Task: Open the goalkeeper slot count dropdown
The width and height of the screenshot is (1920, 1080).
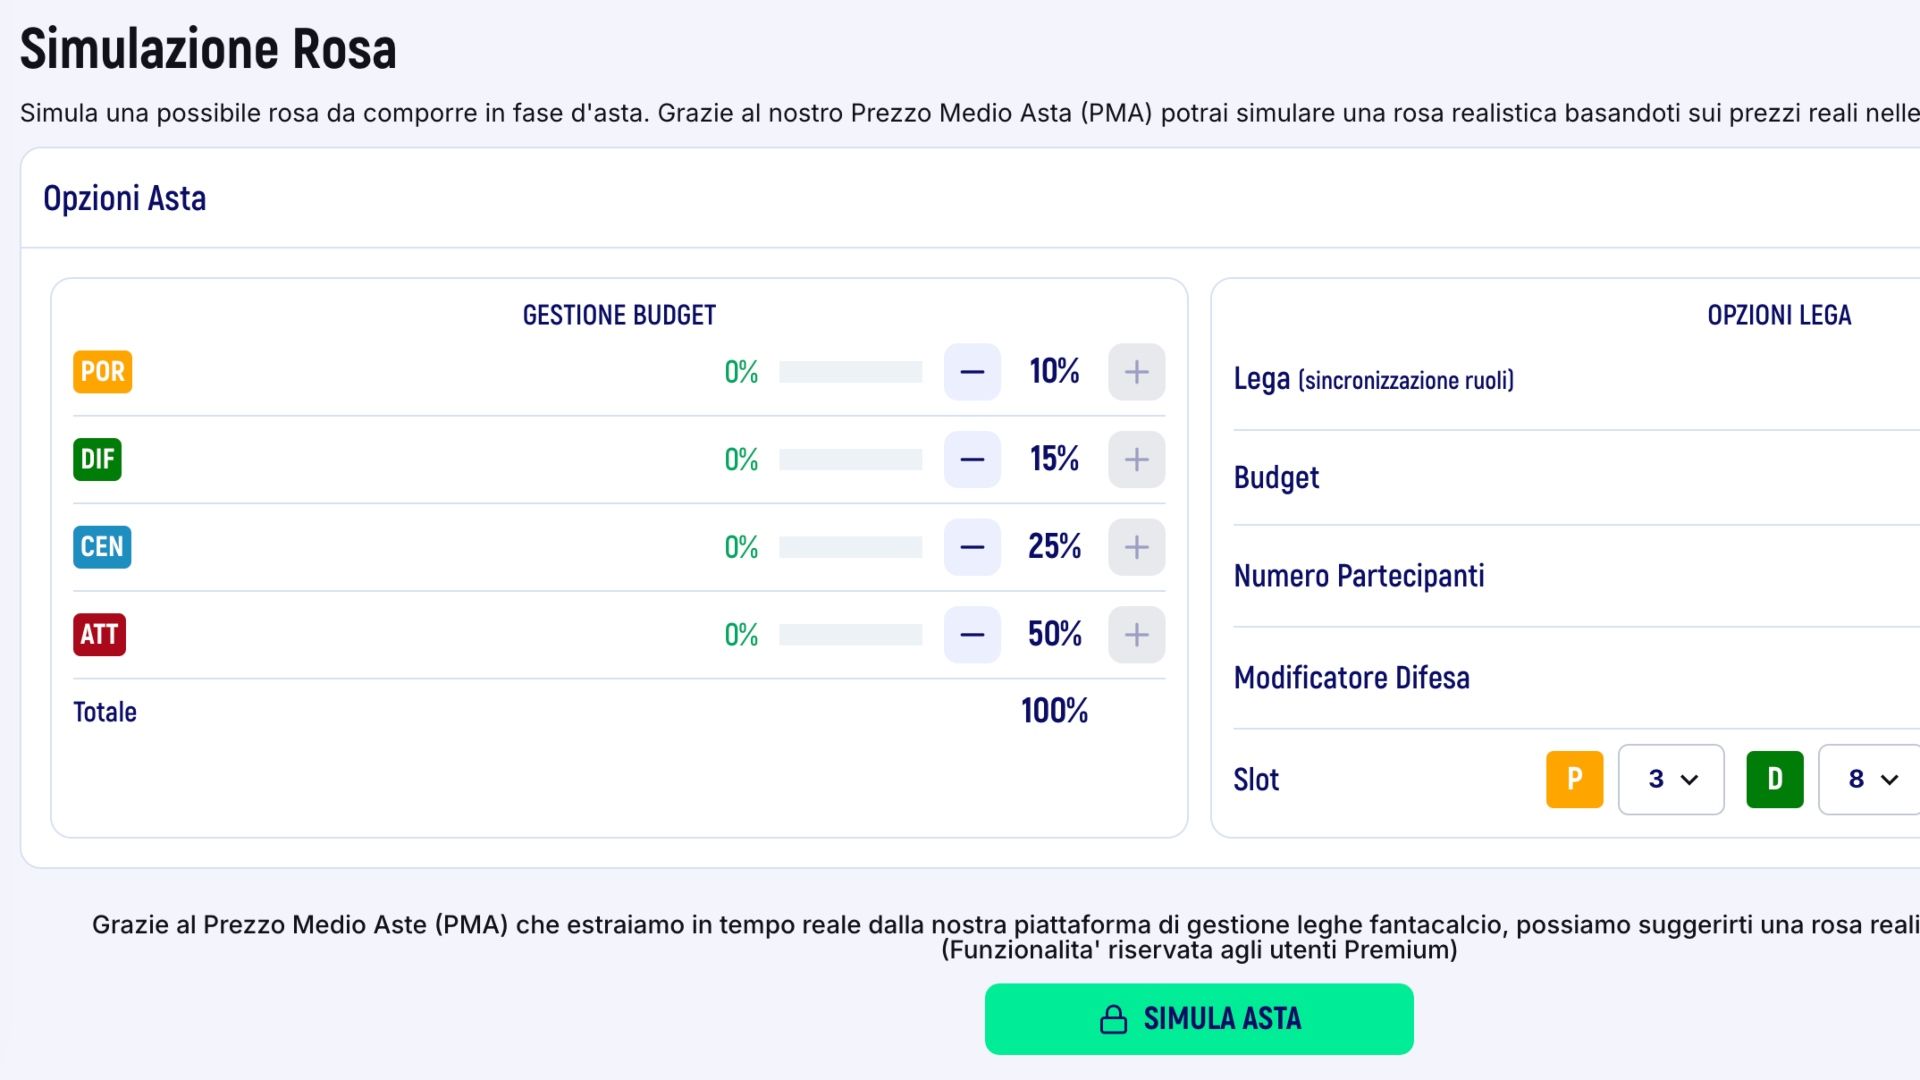Action: (1671, 780)
